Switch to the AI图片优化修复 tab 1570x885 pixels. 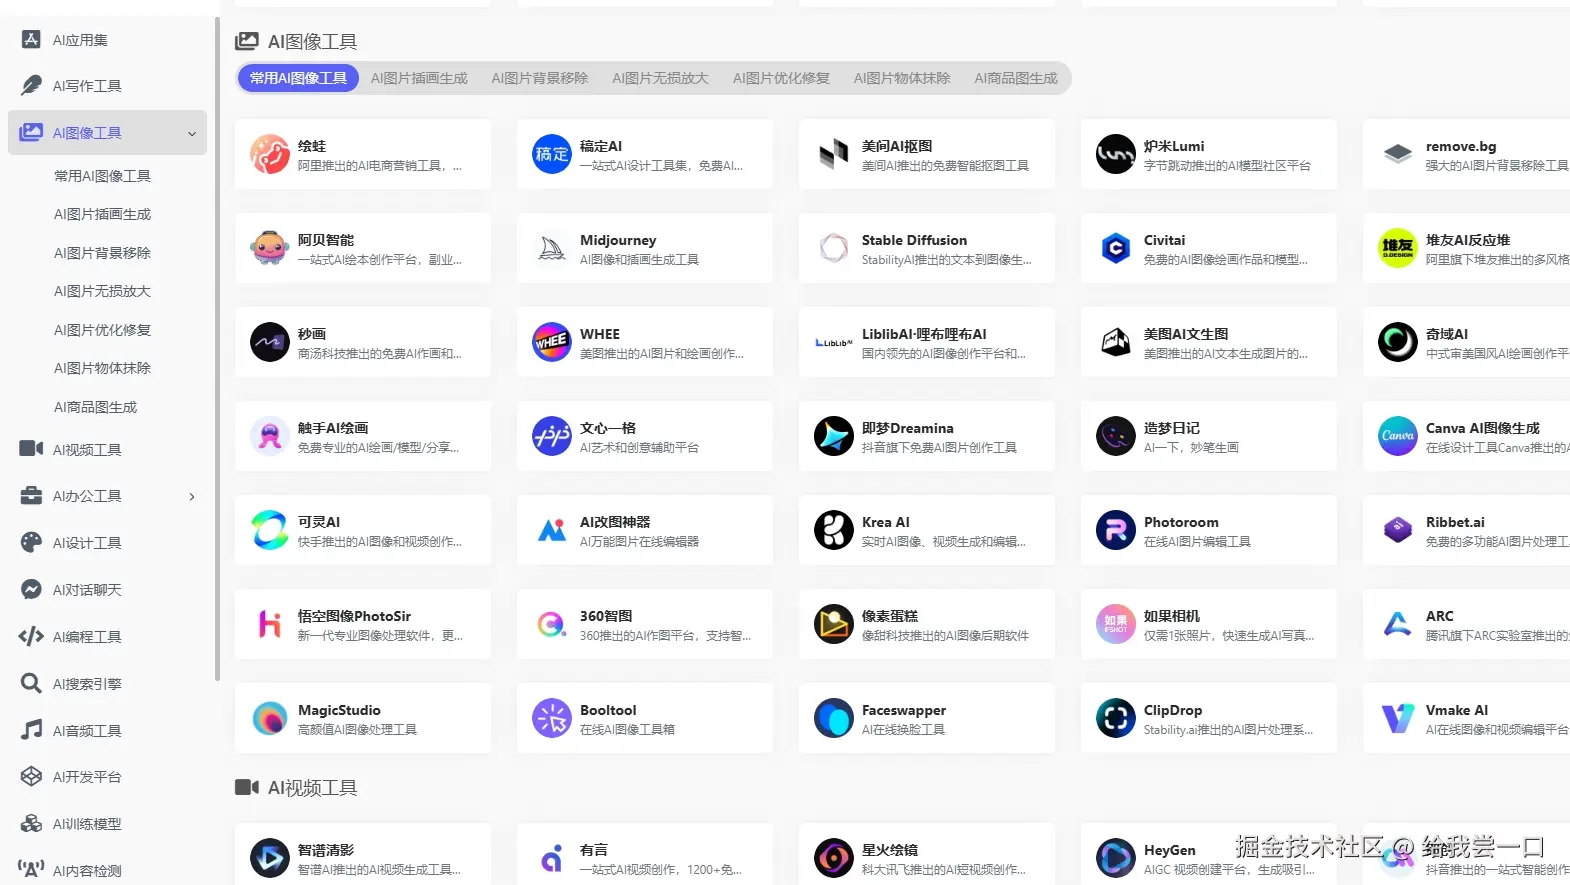point(781,78)
